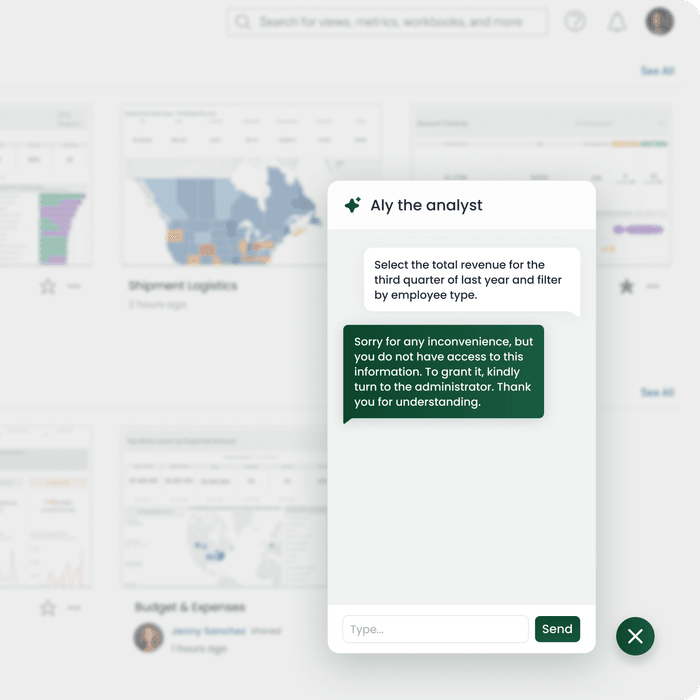Open more options above Shipment Logistics title
This screenshot has height=700, width=700.
coord(74,287)
